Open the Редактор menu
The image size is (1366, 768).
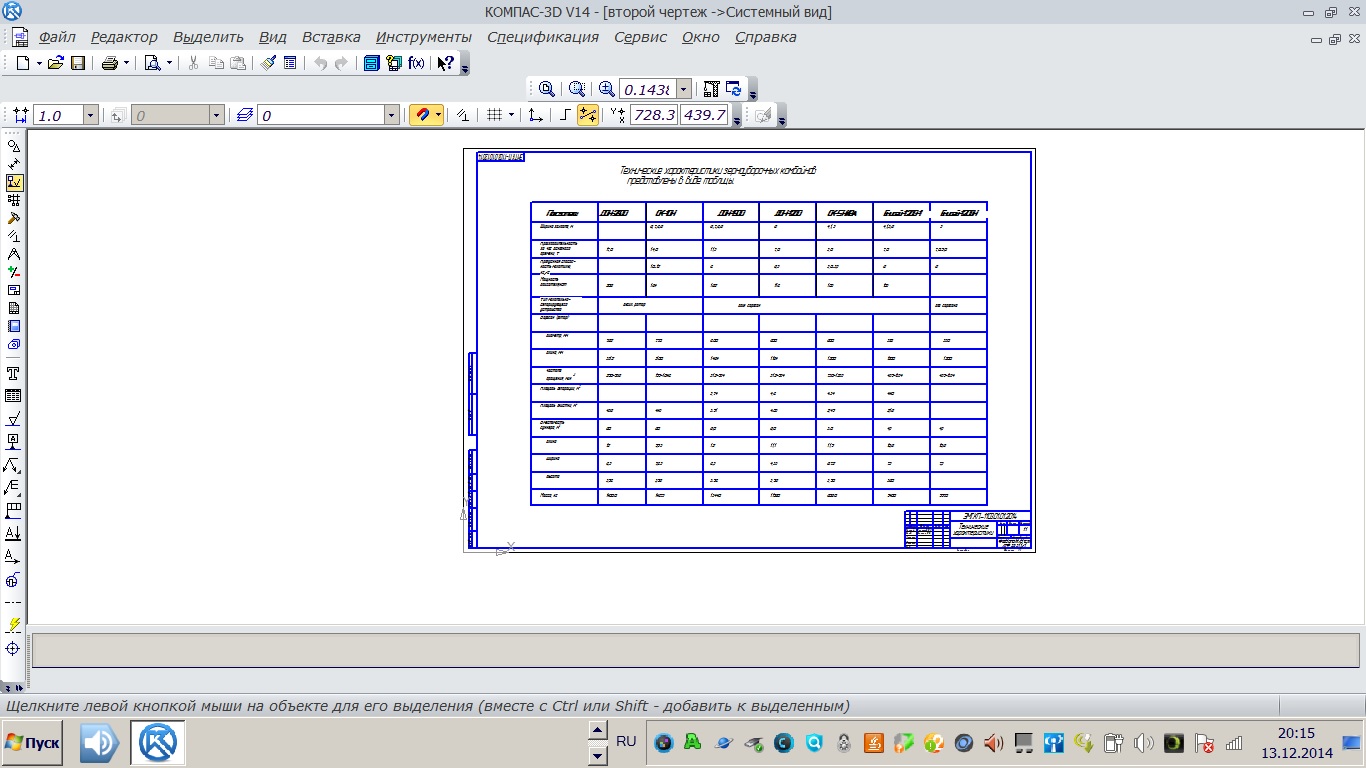point(124,37)
